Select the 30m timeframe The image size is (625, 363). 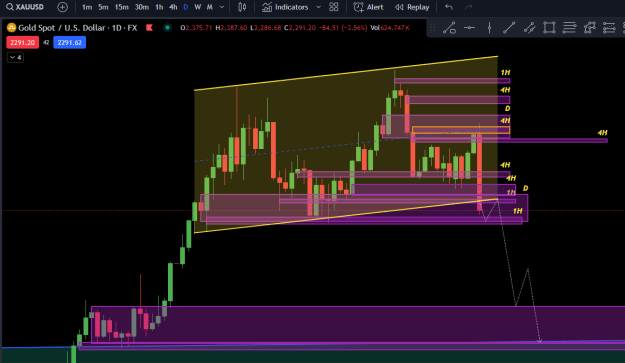coord(142,7)
